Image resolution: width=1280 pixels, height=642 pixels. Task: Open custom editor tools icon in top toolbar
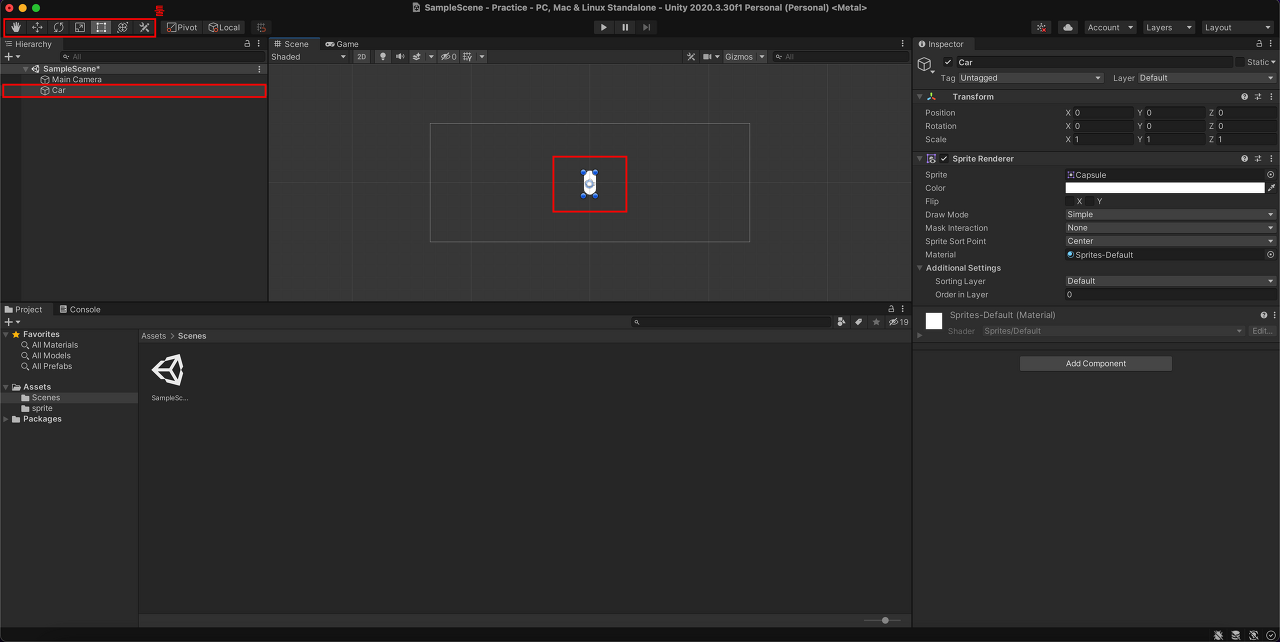(144, 27)
